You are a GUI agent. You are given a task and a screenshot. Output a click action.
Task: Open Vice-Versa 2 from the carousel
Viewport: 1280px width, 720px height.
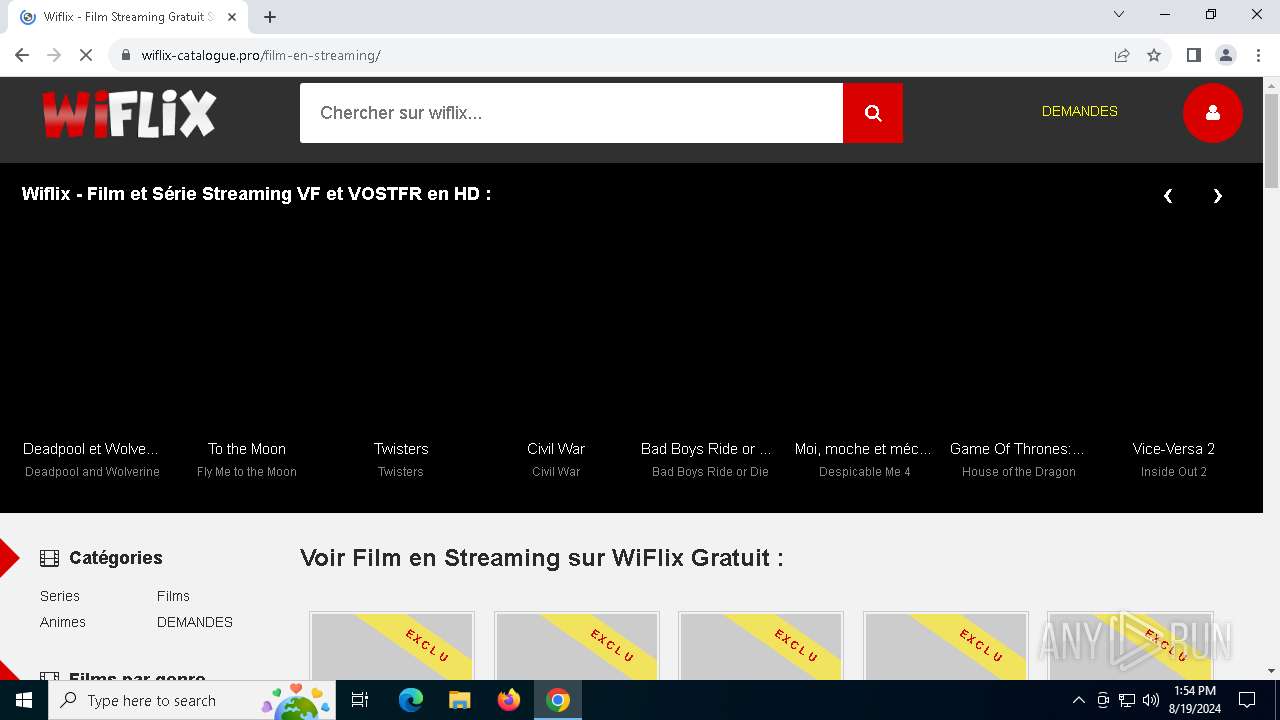1174,449
